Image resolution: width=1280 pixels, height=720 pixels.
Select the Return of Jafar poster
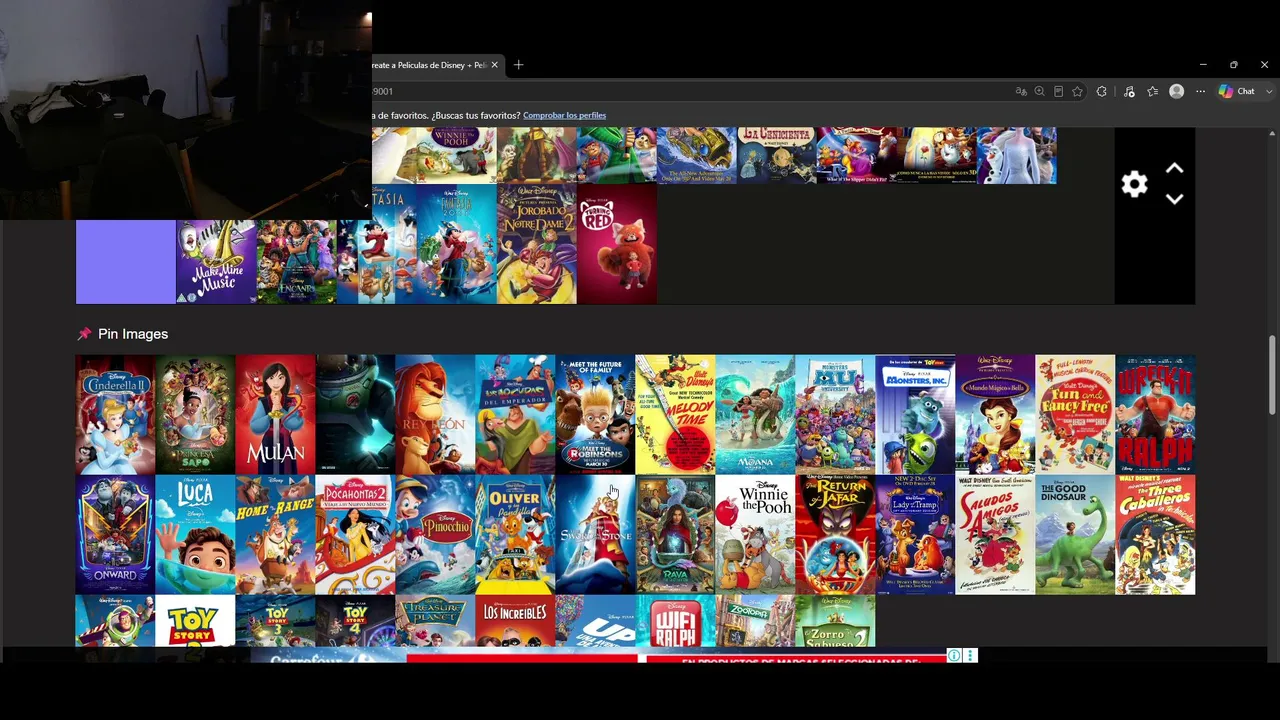tap(835, 535)
